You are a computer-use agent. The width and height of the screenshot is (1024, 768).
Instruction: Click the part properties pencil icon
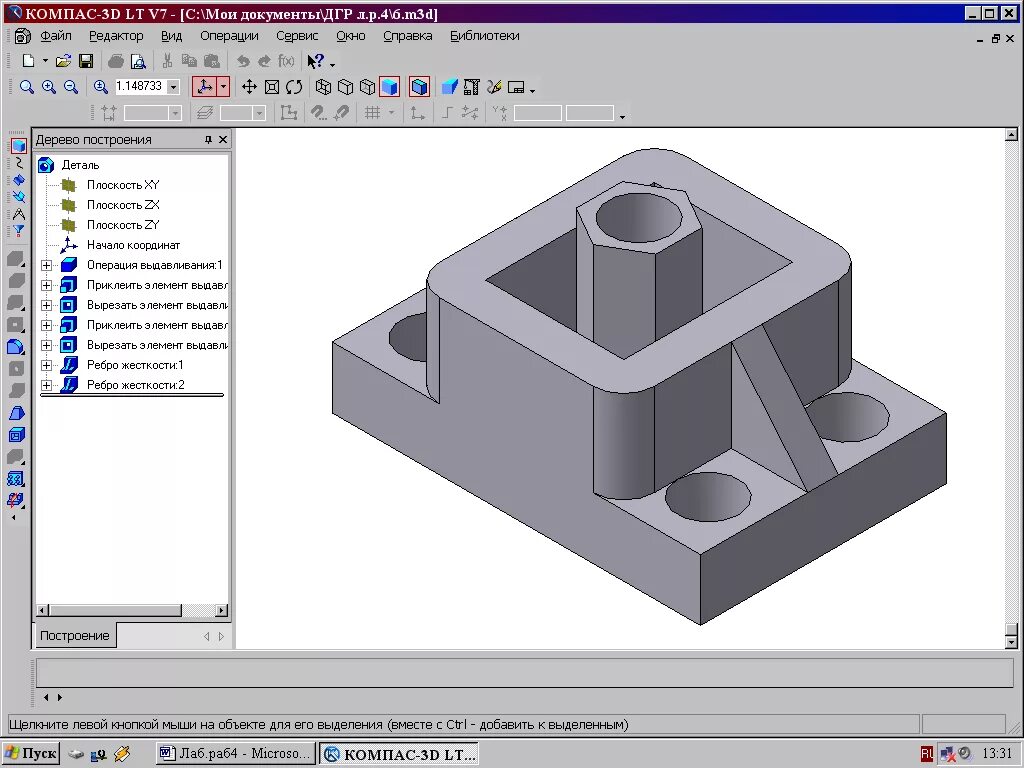[x=494, y=87]
